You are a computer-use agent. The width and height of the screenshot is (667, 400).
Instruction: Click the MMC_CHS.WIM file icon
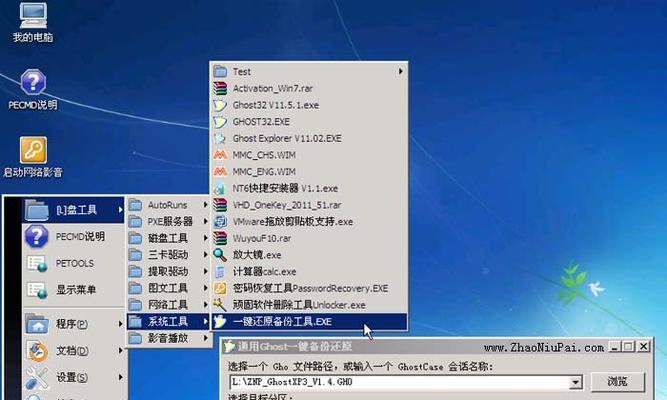(x=220, y=155)
